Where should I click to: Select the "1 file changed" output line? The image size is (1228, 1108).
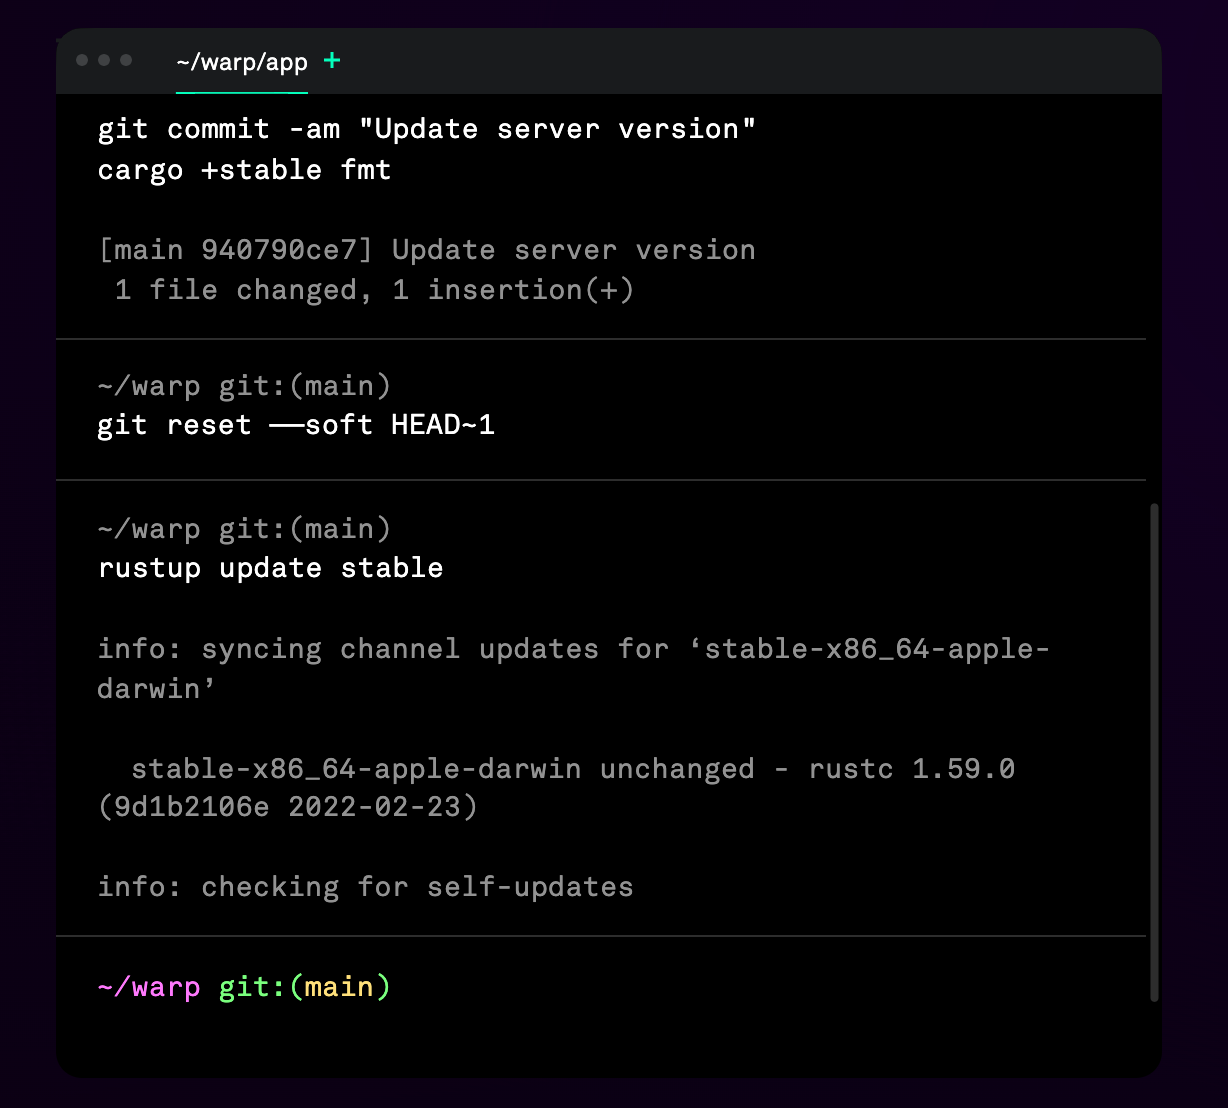click(374, 290)
